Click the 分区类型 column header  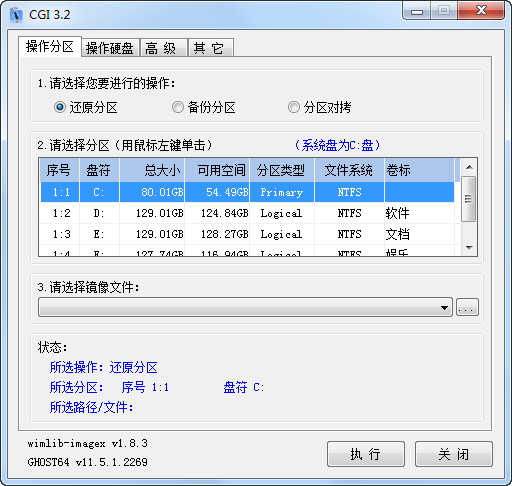pos(282,170)
